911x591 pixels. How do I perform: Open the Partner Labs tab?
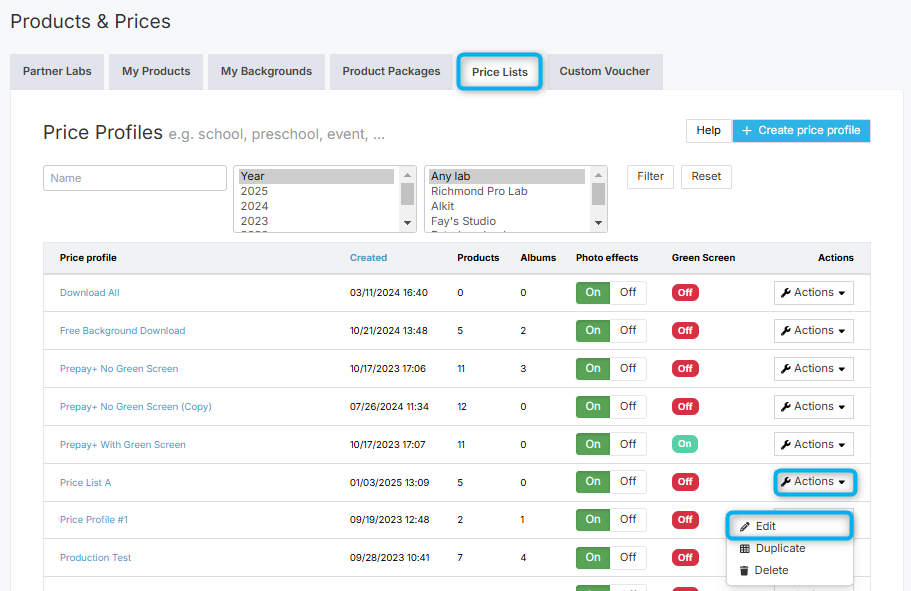pos(57,71)
